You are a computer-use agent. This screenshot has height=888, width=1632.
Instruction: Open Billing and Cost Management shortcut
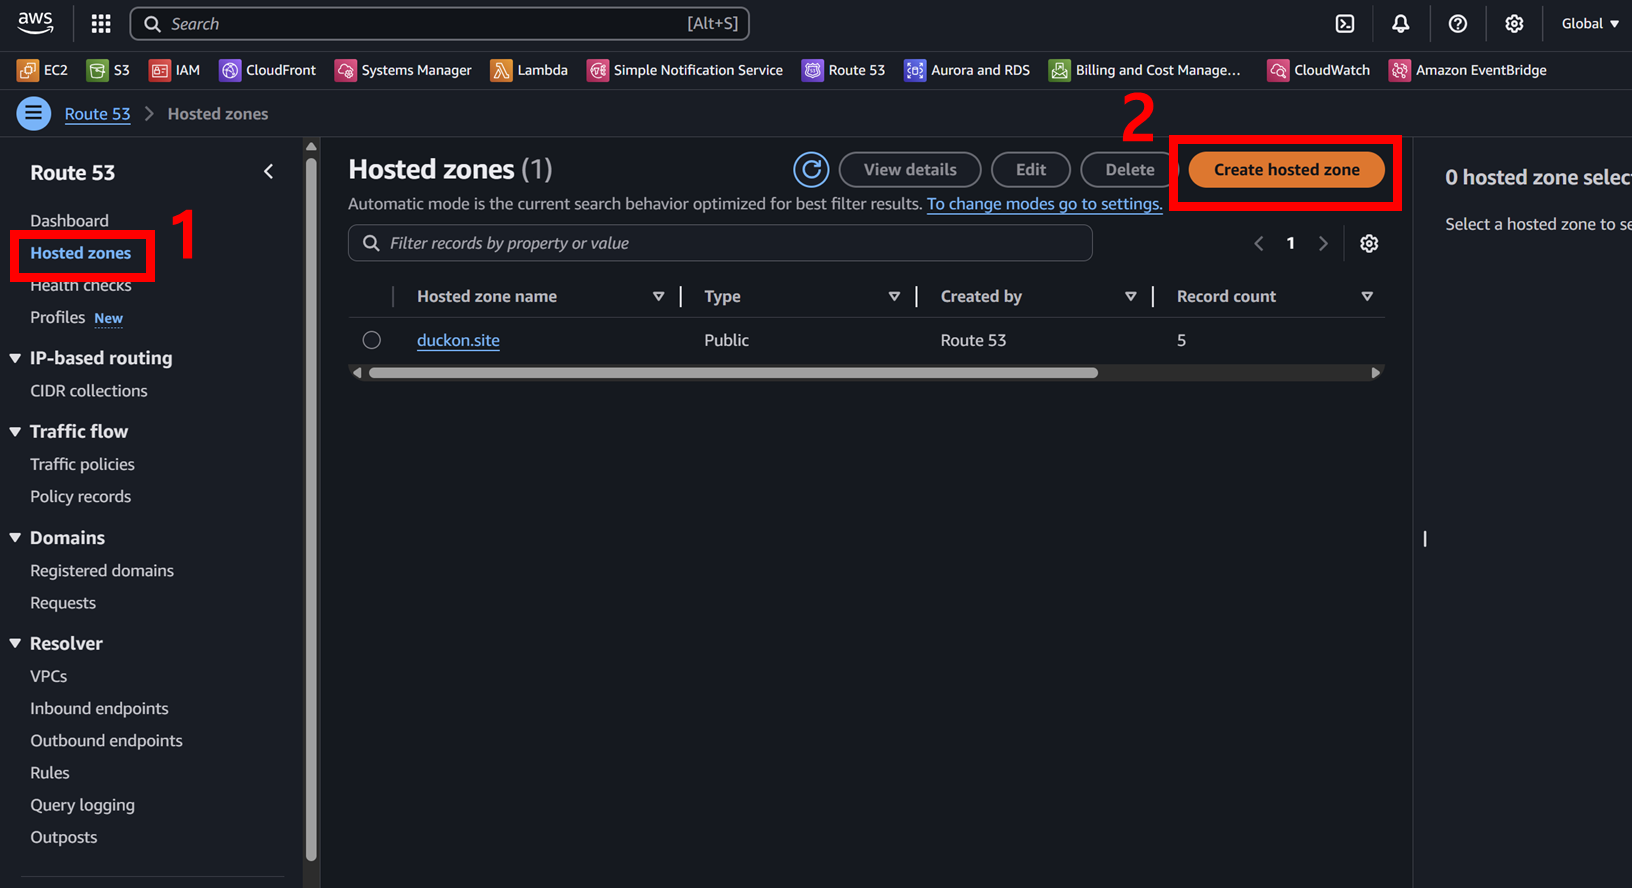(1145, 70)
